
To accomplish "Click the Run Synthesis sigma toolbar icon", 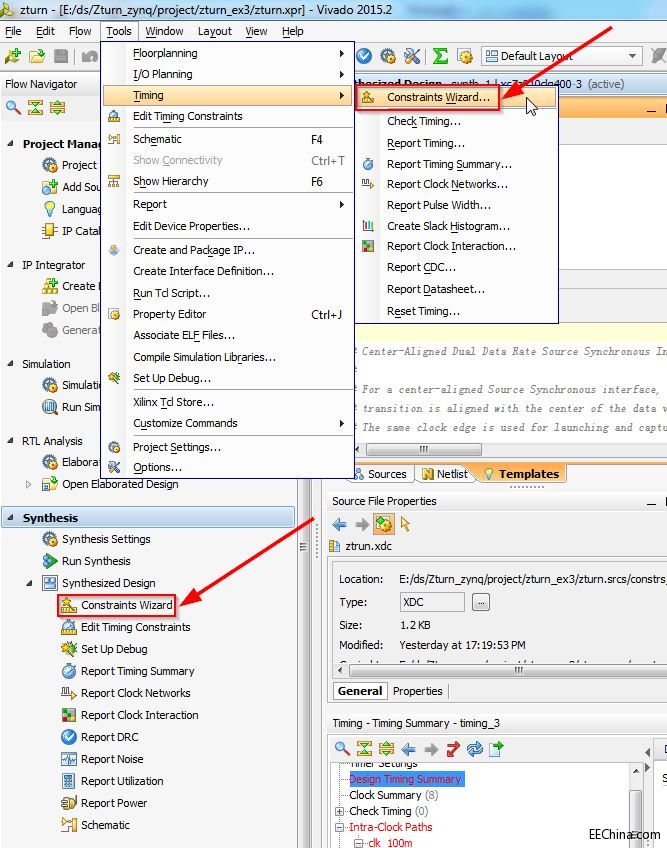I will coord(440,56).
